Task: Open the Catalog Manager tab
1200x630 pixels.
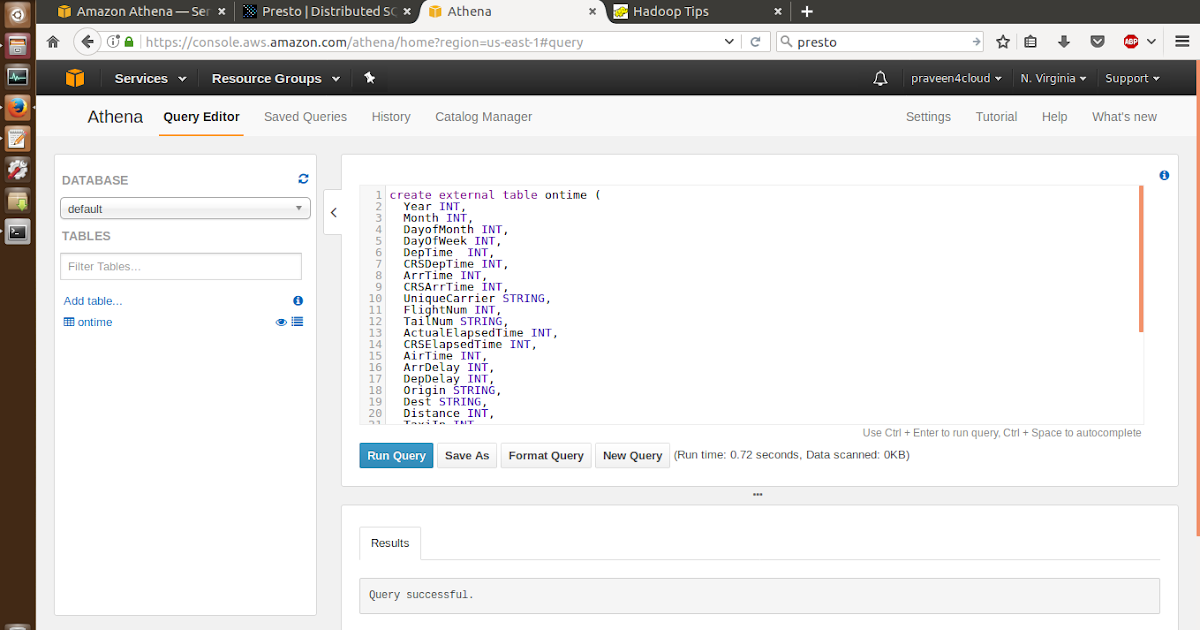Action: (483, 117)
